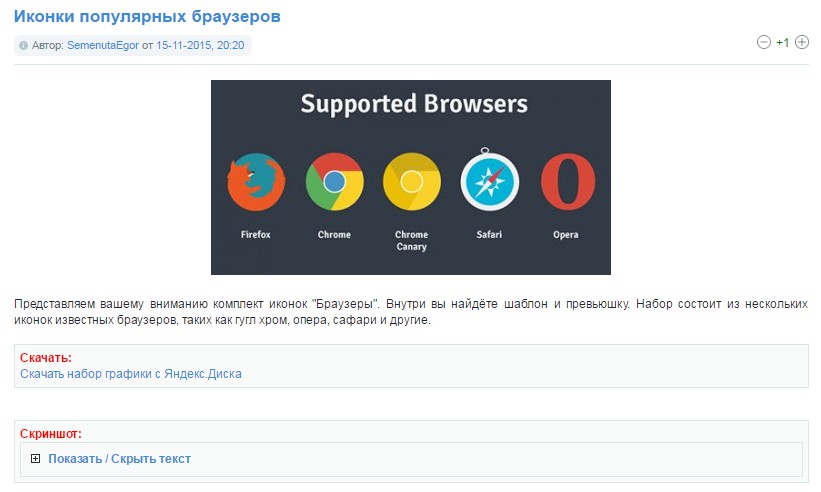This screenshot has height=492, width=821.
Task: Decrease the rating with the minus icon
Action: (764, 43)
